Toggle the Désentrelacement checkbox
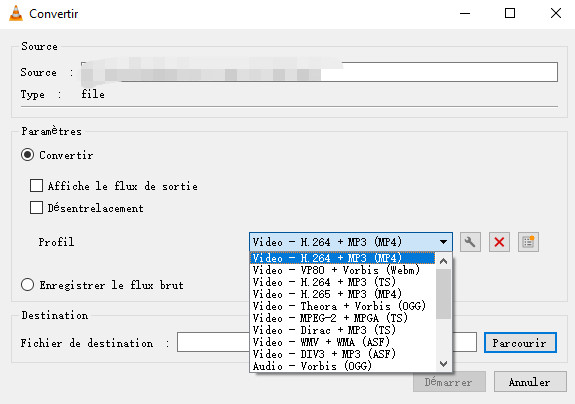 point(36,207)
